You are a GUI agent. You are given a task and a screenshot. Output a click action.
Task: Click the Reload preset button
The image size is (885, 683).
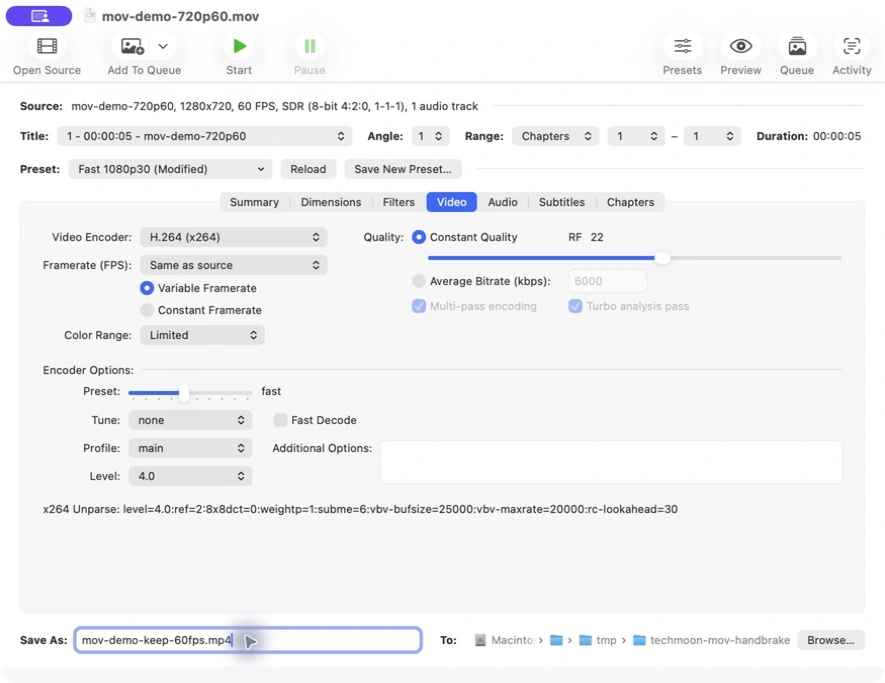coord(308,169)
